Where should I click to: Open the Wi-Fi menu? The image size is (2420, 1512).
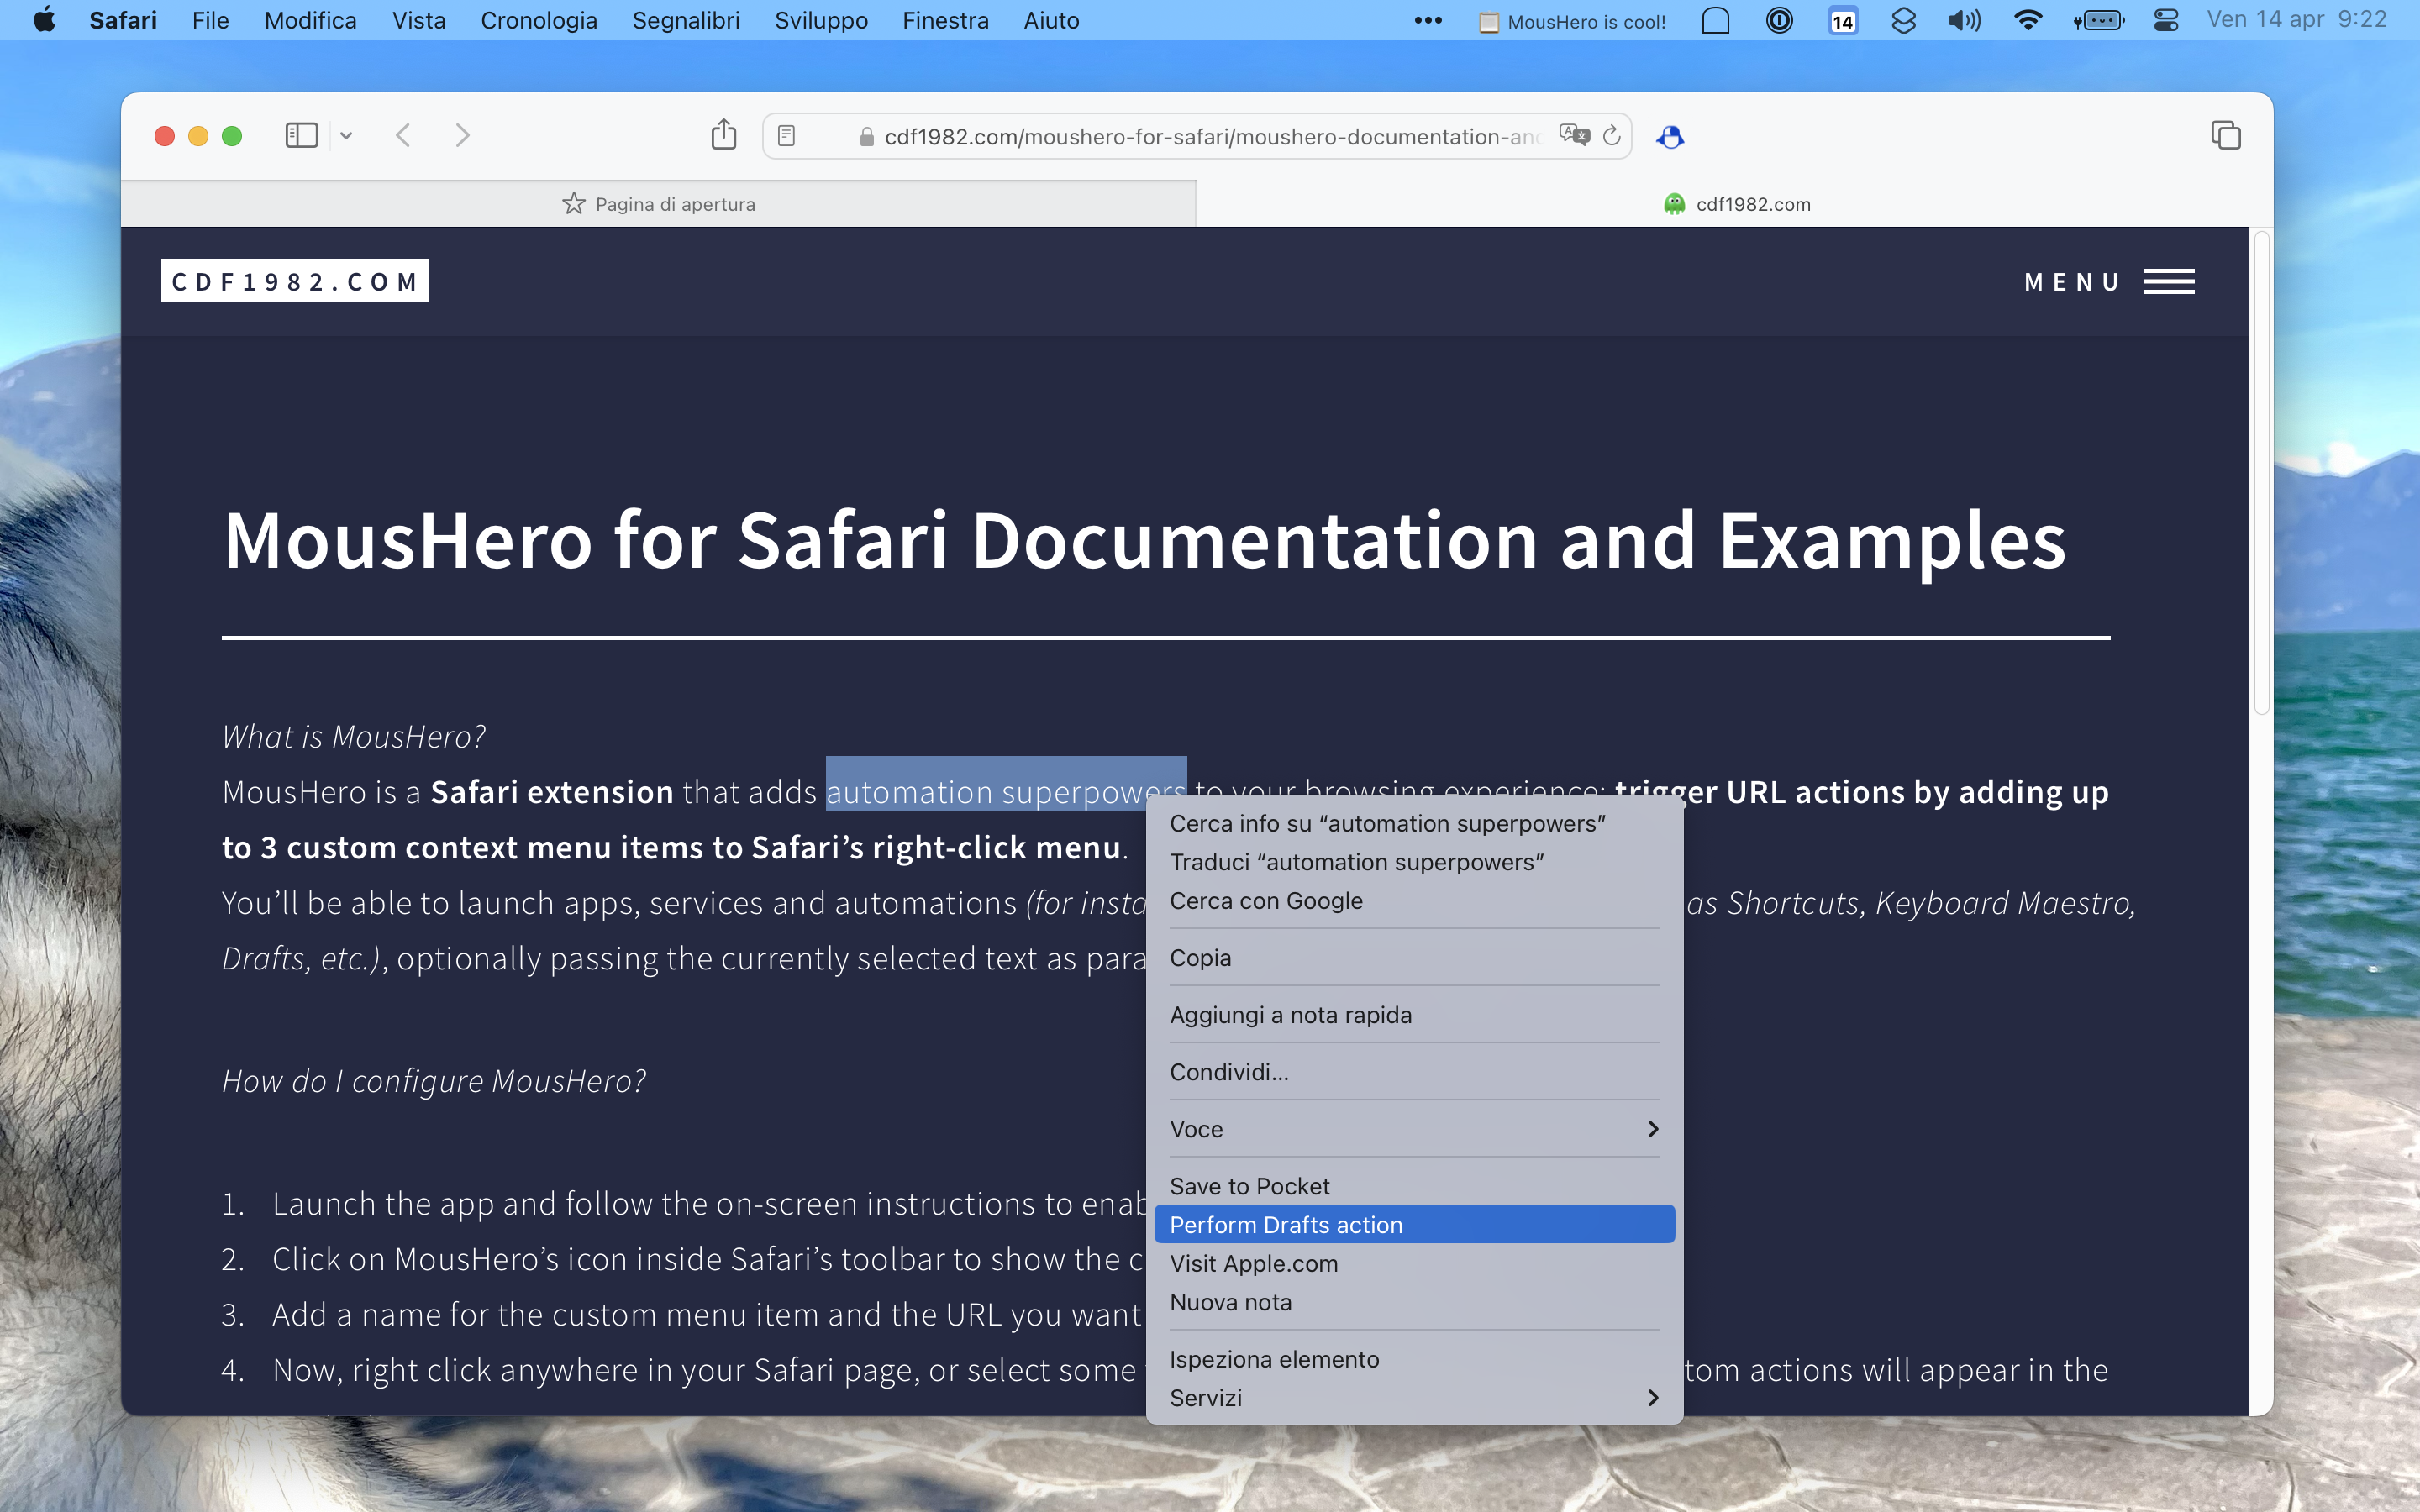tap(2028, 20)
